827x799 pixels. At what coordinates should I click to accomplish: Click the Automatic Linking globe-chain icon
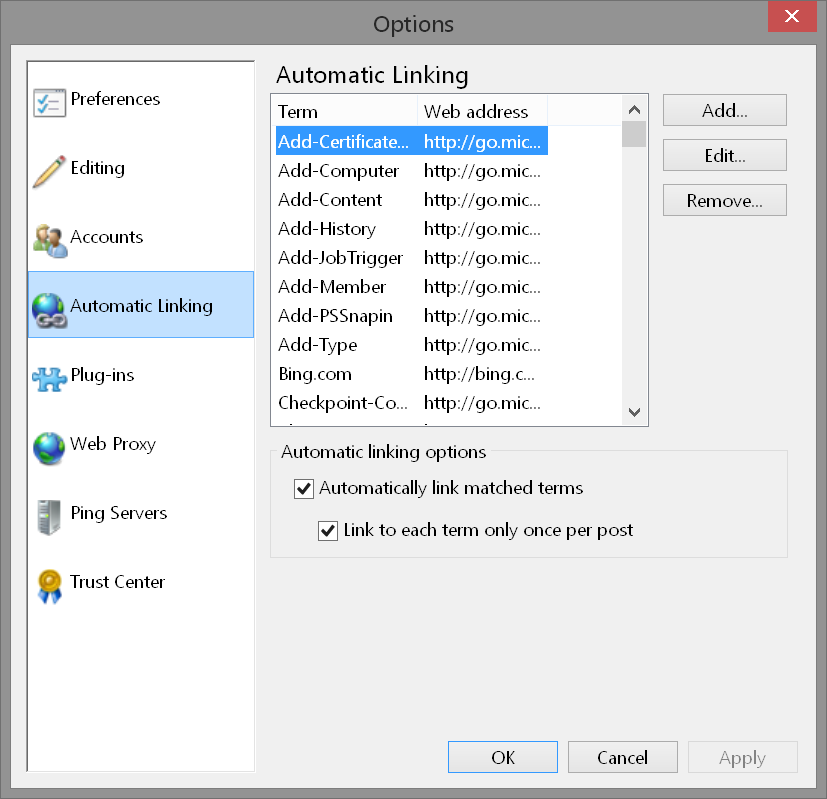[49, 308]
